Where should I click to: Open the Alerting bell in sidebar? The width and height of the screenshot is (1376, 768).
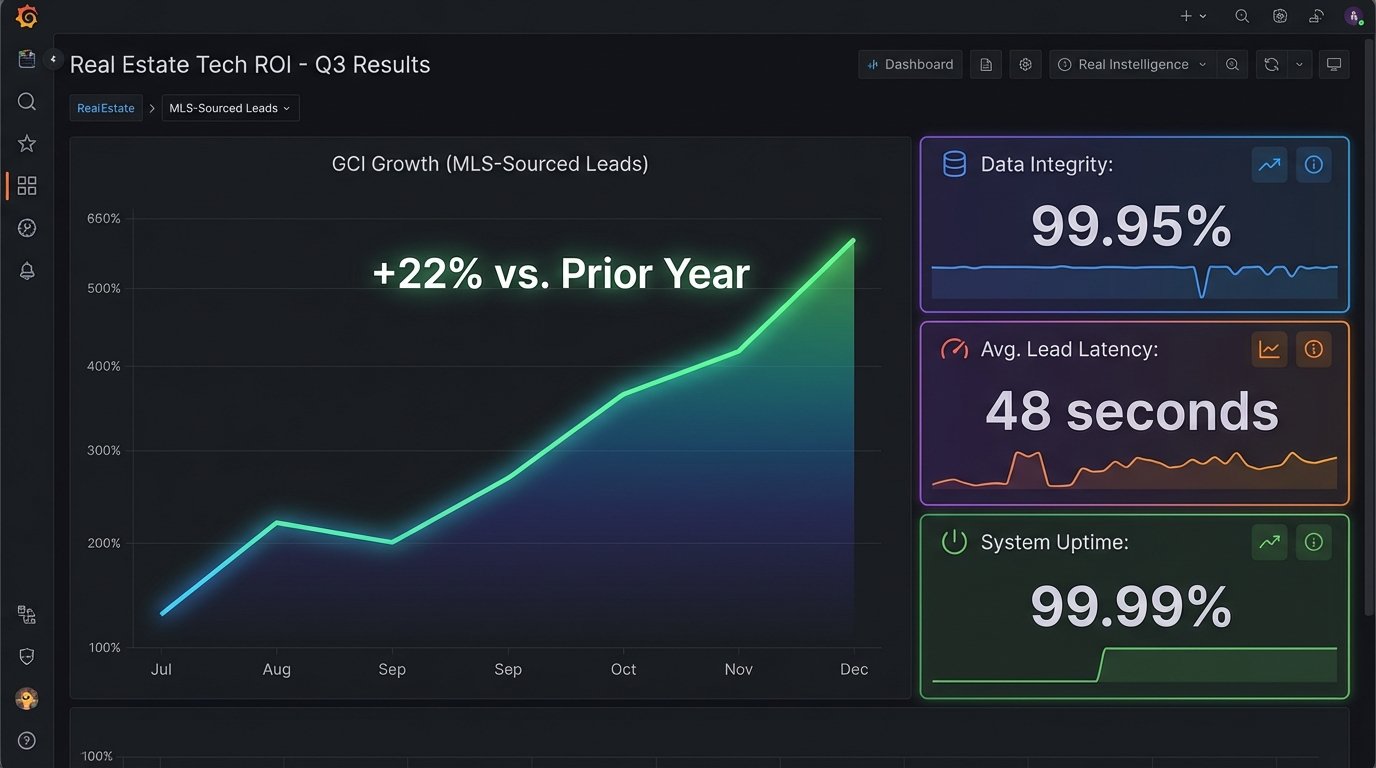27,271
